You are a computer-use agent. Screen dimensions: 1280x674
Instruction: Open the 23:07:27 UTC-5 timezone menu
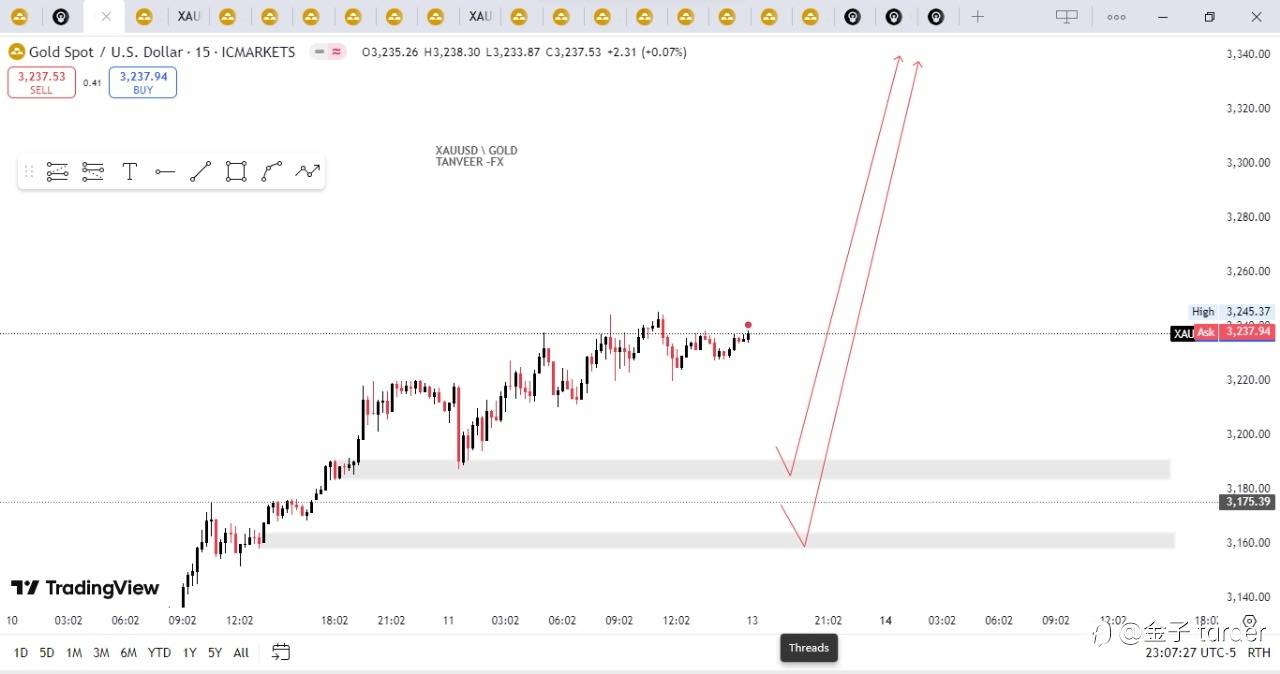(x=1190, y=653)
